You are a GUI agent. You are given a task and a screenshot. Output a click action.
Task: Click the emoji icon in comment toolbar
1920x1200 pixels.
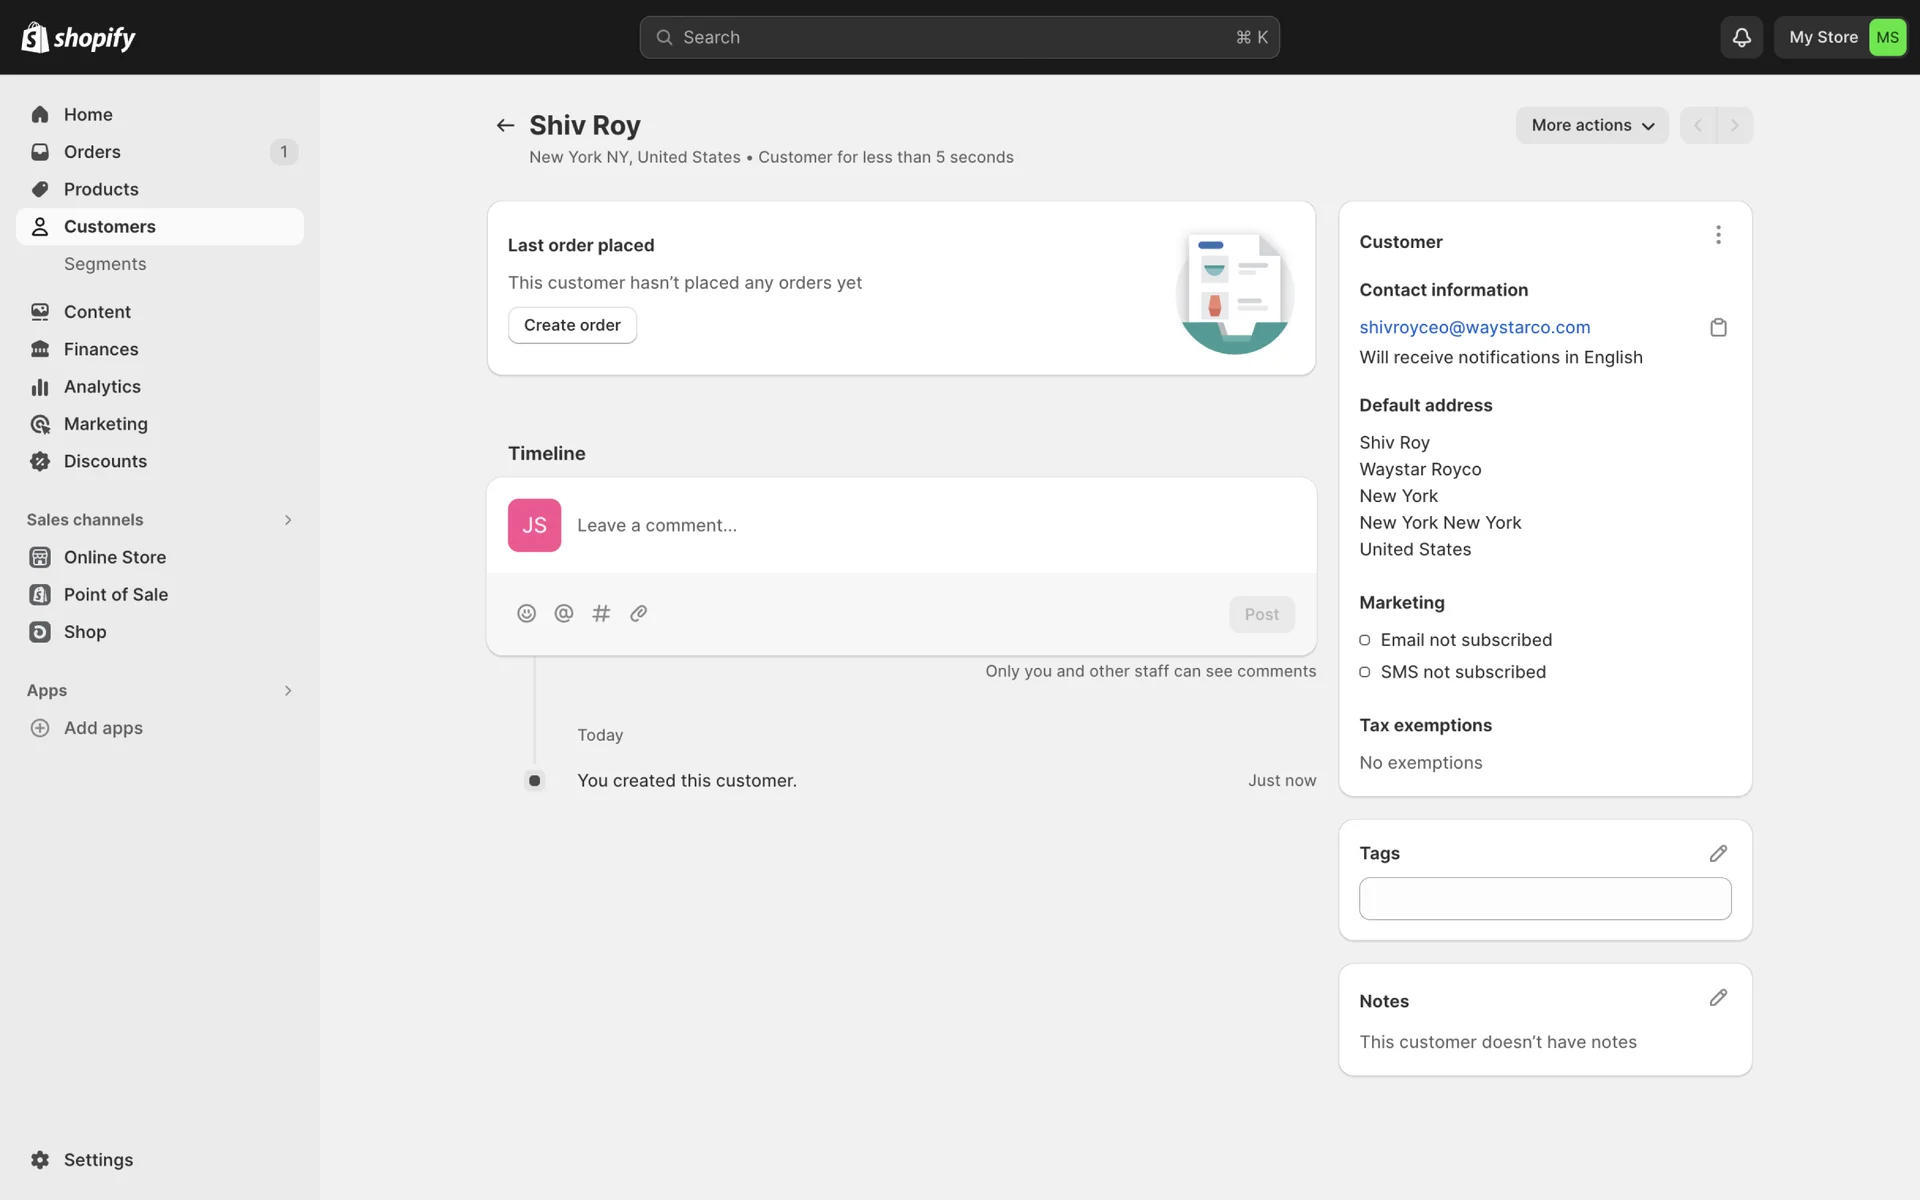click(526, 613)
